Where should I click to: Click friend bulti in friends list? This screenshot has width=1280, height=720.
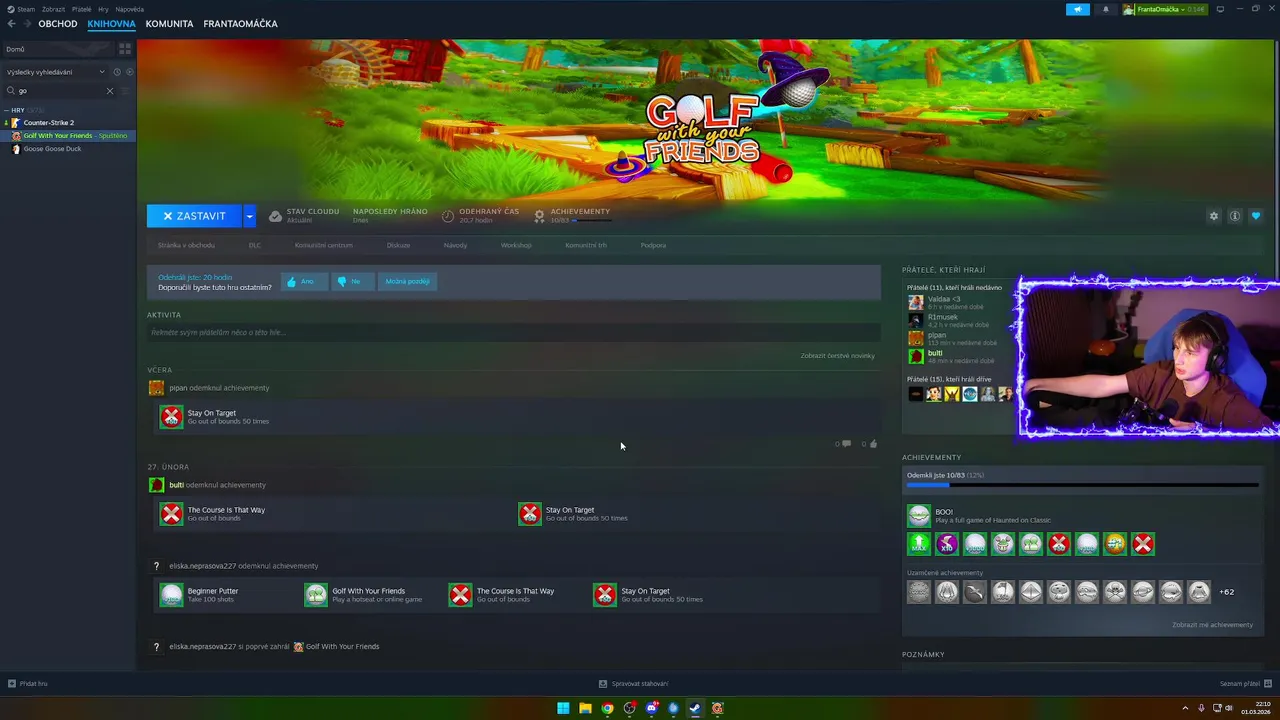(x=935, y=353)
